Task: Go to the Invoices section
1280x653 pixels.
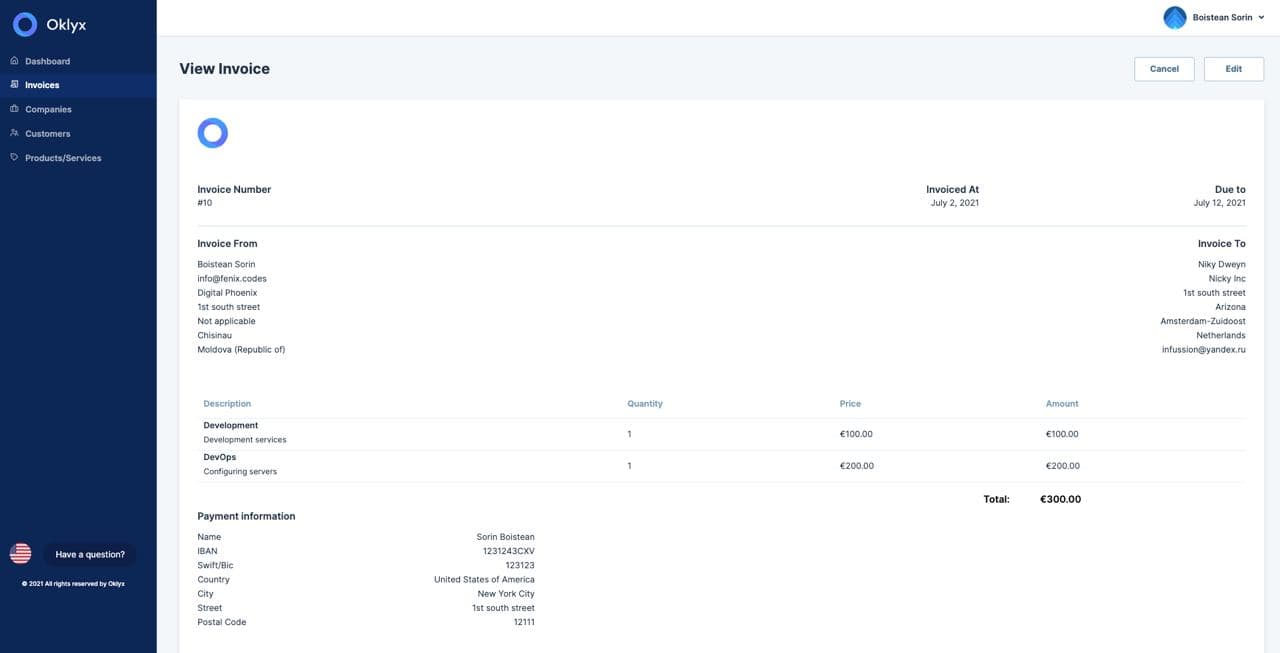Action: click(42, 85)
